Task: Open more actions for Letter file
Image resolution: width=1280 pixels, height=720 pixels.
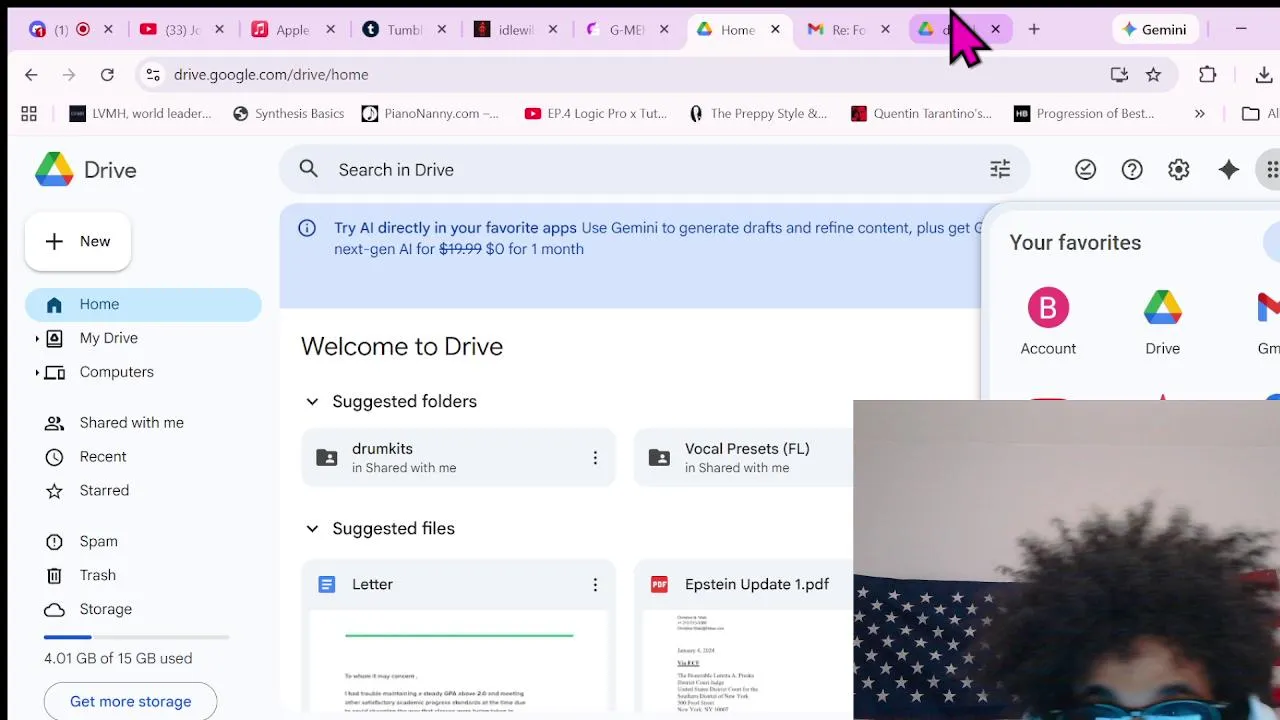Action: coord(595,585)
